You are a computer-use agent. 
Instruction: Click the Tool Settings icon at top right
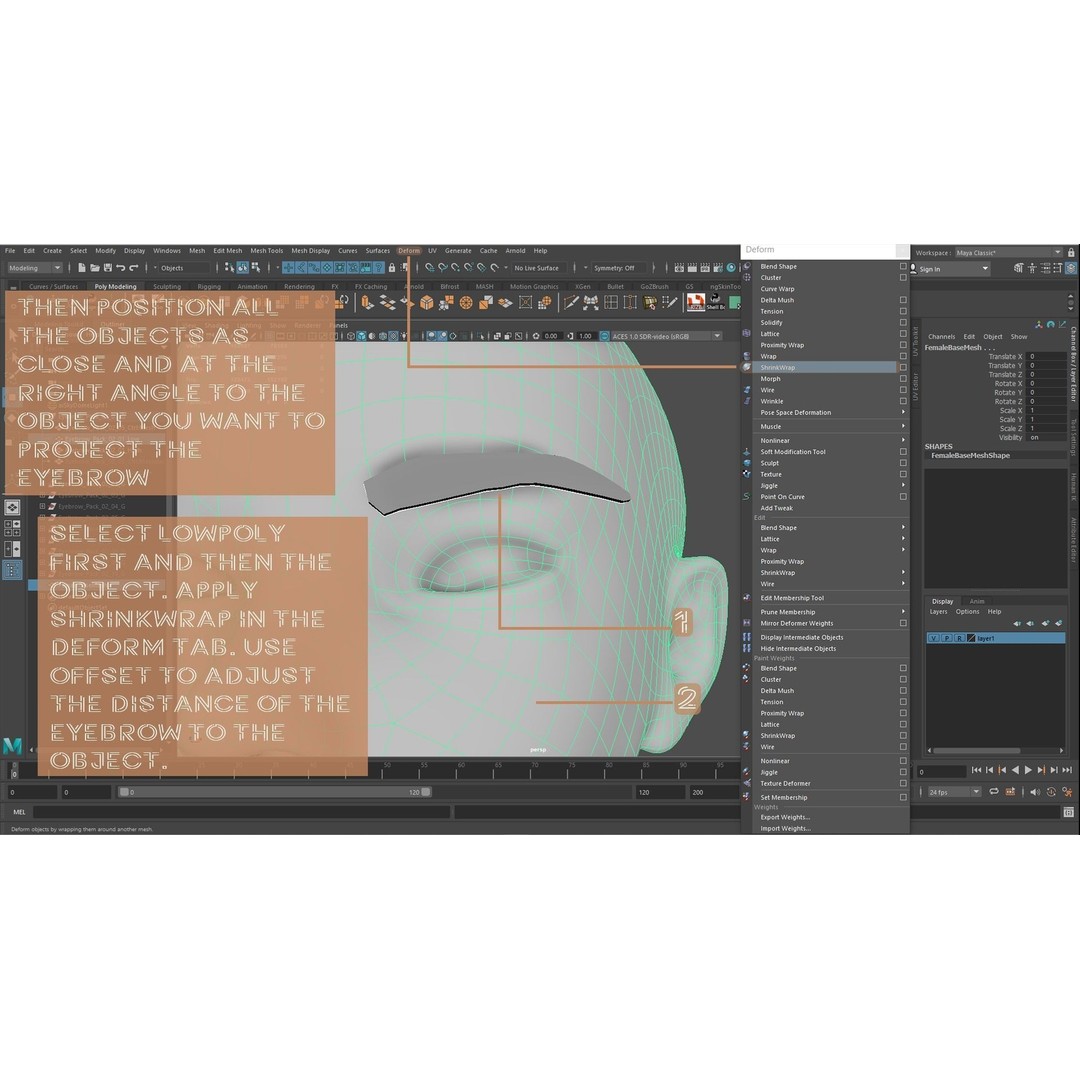1058,268
